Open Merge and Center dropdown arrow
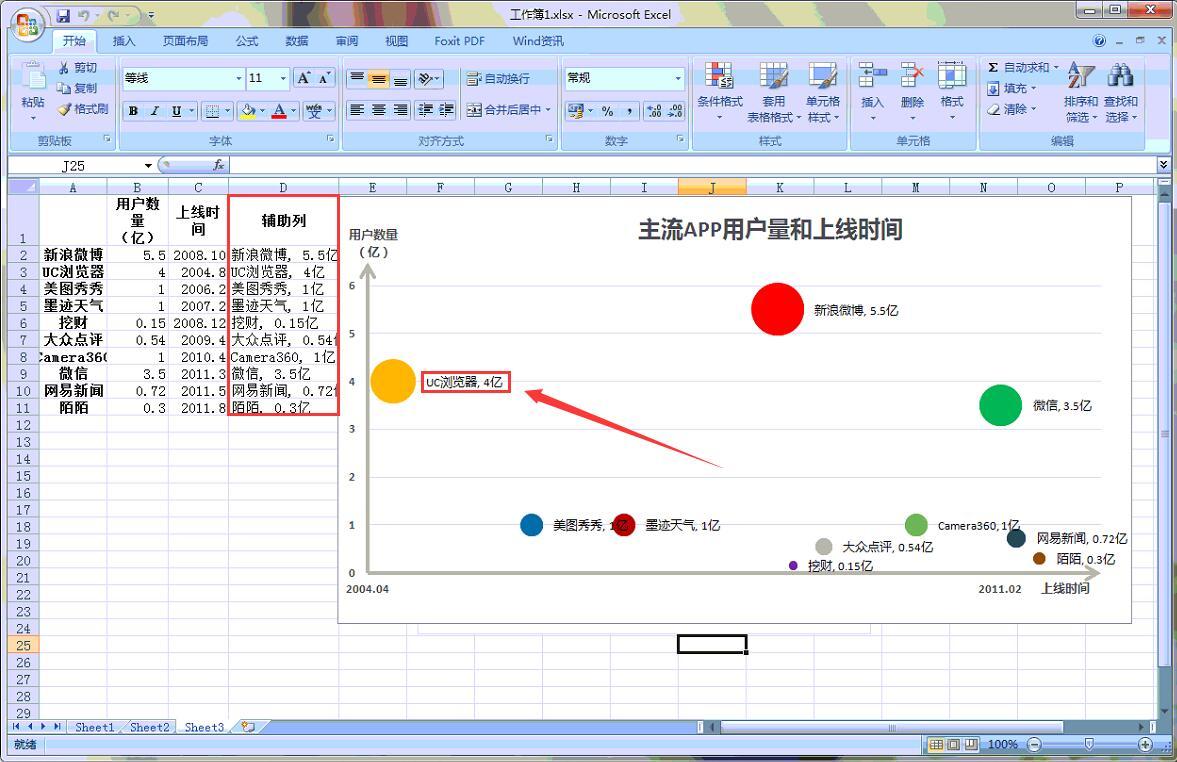 click(548, 110)
